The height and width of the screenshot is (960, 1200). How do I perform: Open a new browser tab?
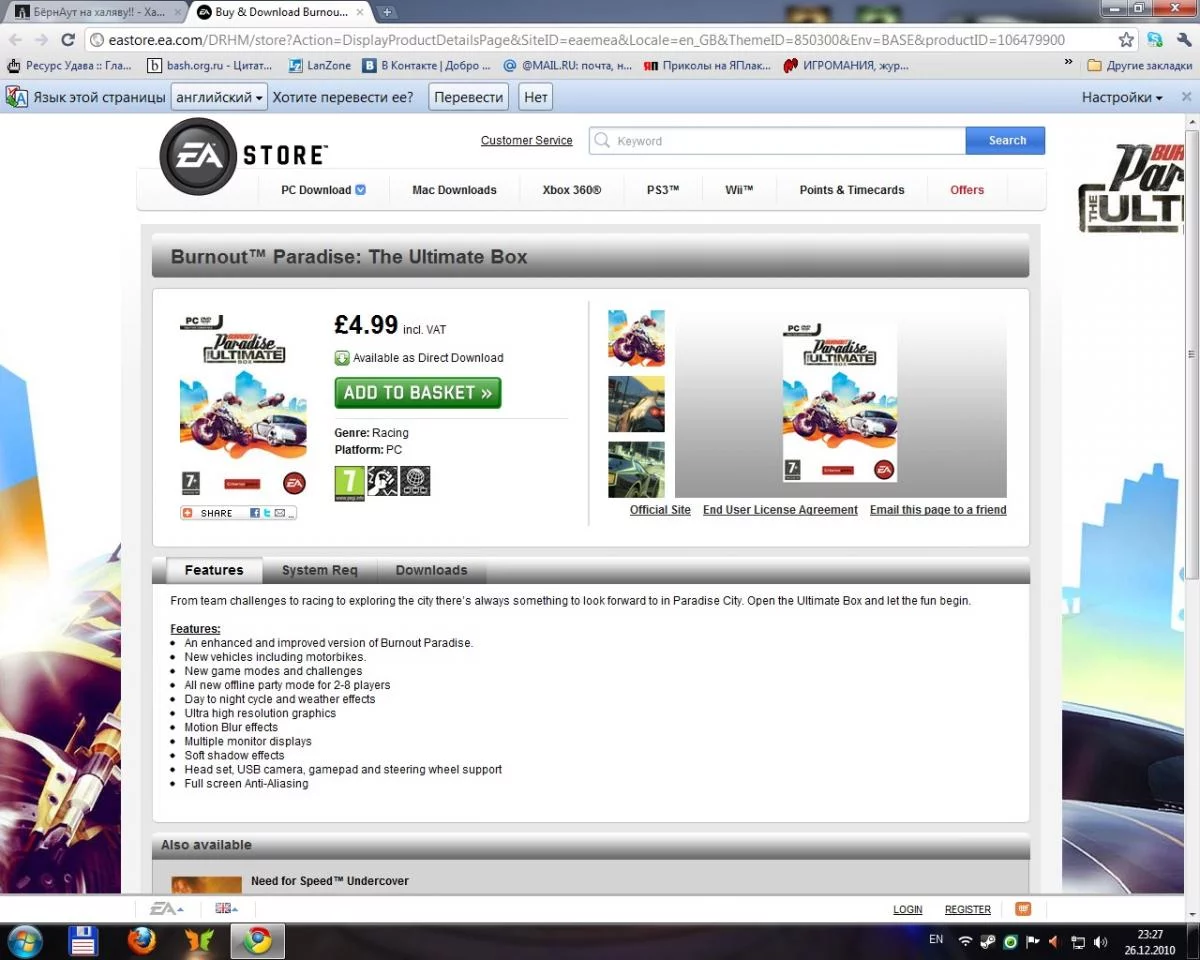(x=388, y=12)
